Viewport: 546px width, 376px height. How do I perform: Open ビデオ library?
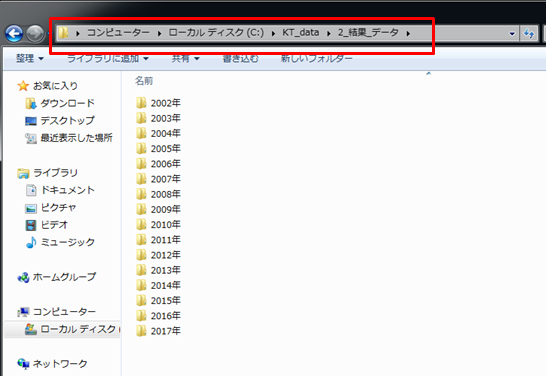click(54, 225)
